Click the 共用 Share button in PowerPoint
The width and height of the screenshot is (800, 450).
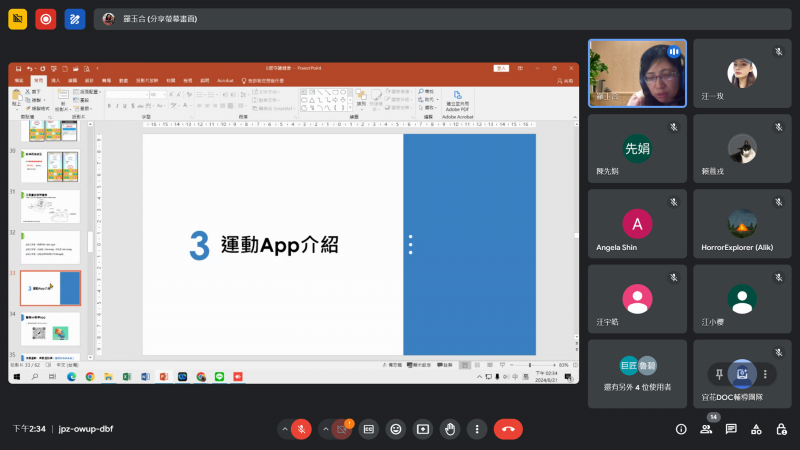(x=565, y=81)
